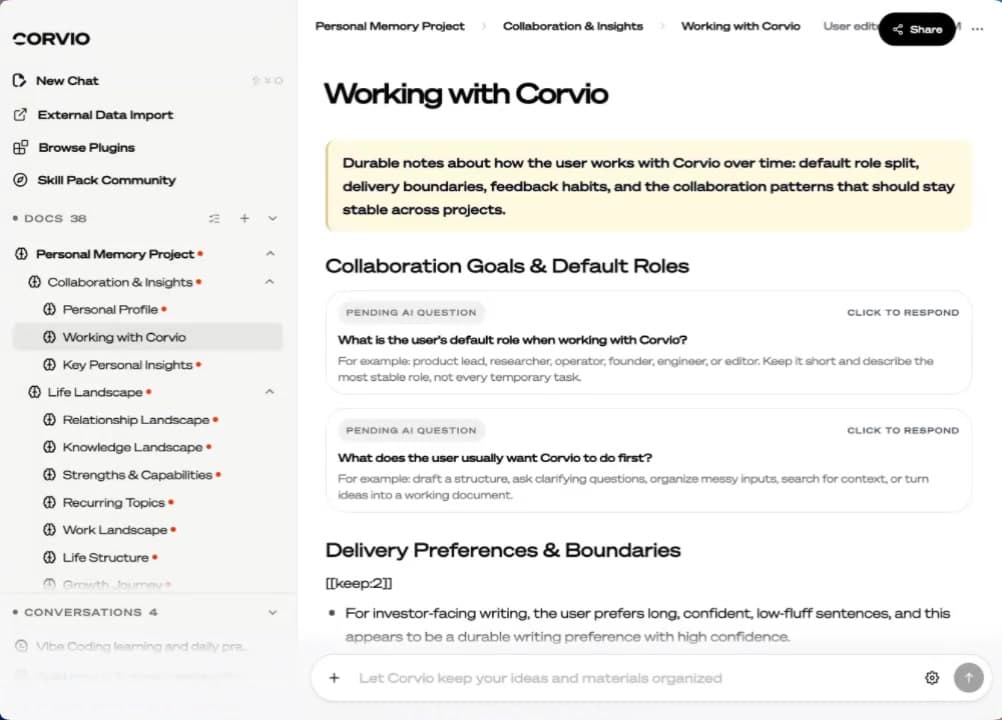The width and height of the screenshot is (1002, 720).
Task: Send a message with the arrow button
Action: click(x=968, y=677)
